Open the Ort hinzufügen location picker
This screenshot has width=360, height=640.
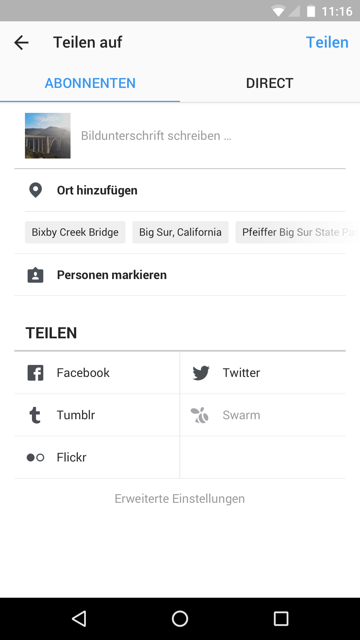(180, 190)
